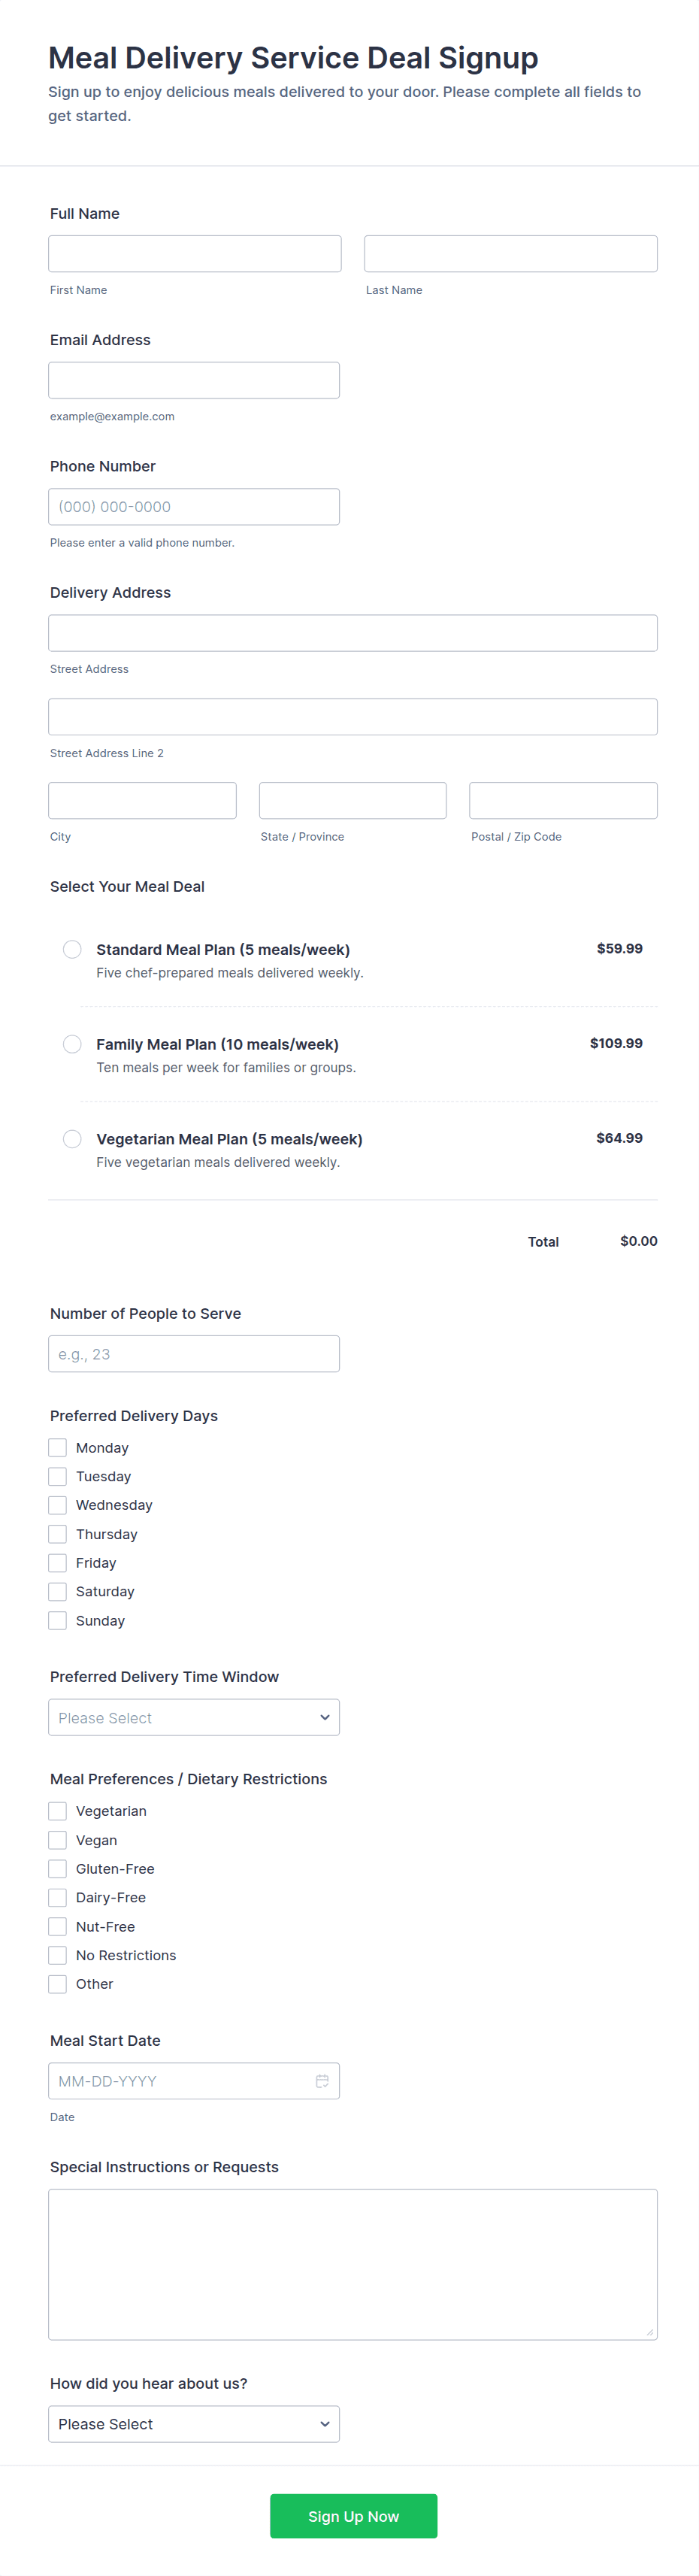Tick the Wednesday delivery day checkbox
699x2576 pixels.
58,1505
